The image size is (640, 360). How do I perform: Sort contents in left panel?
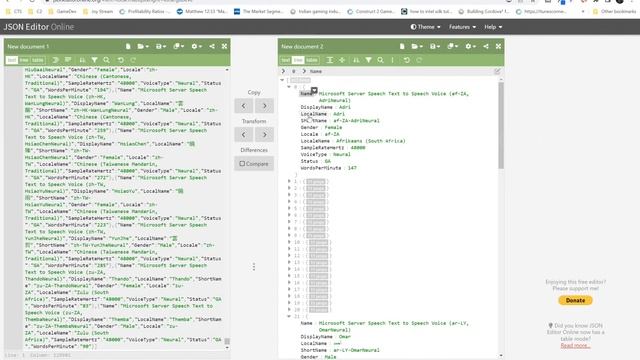(x=82, y=60)
